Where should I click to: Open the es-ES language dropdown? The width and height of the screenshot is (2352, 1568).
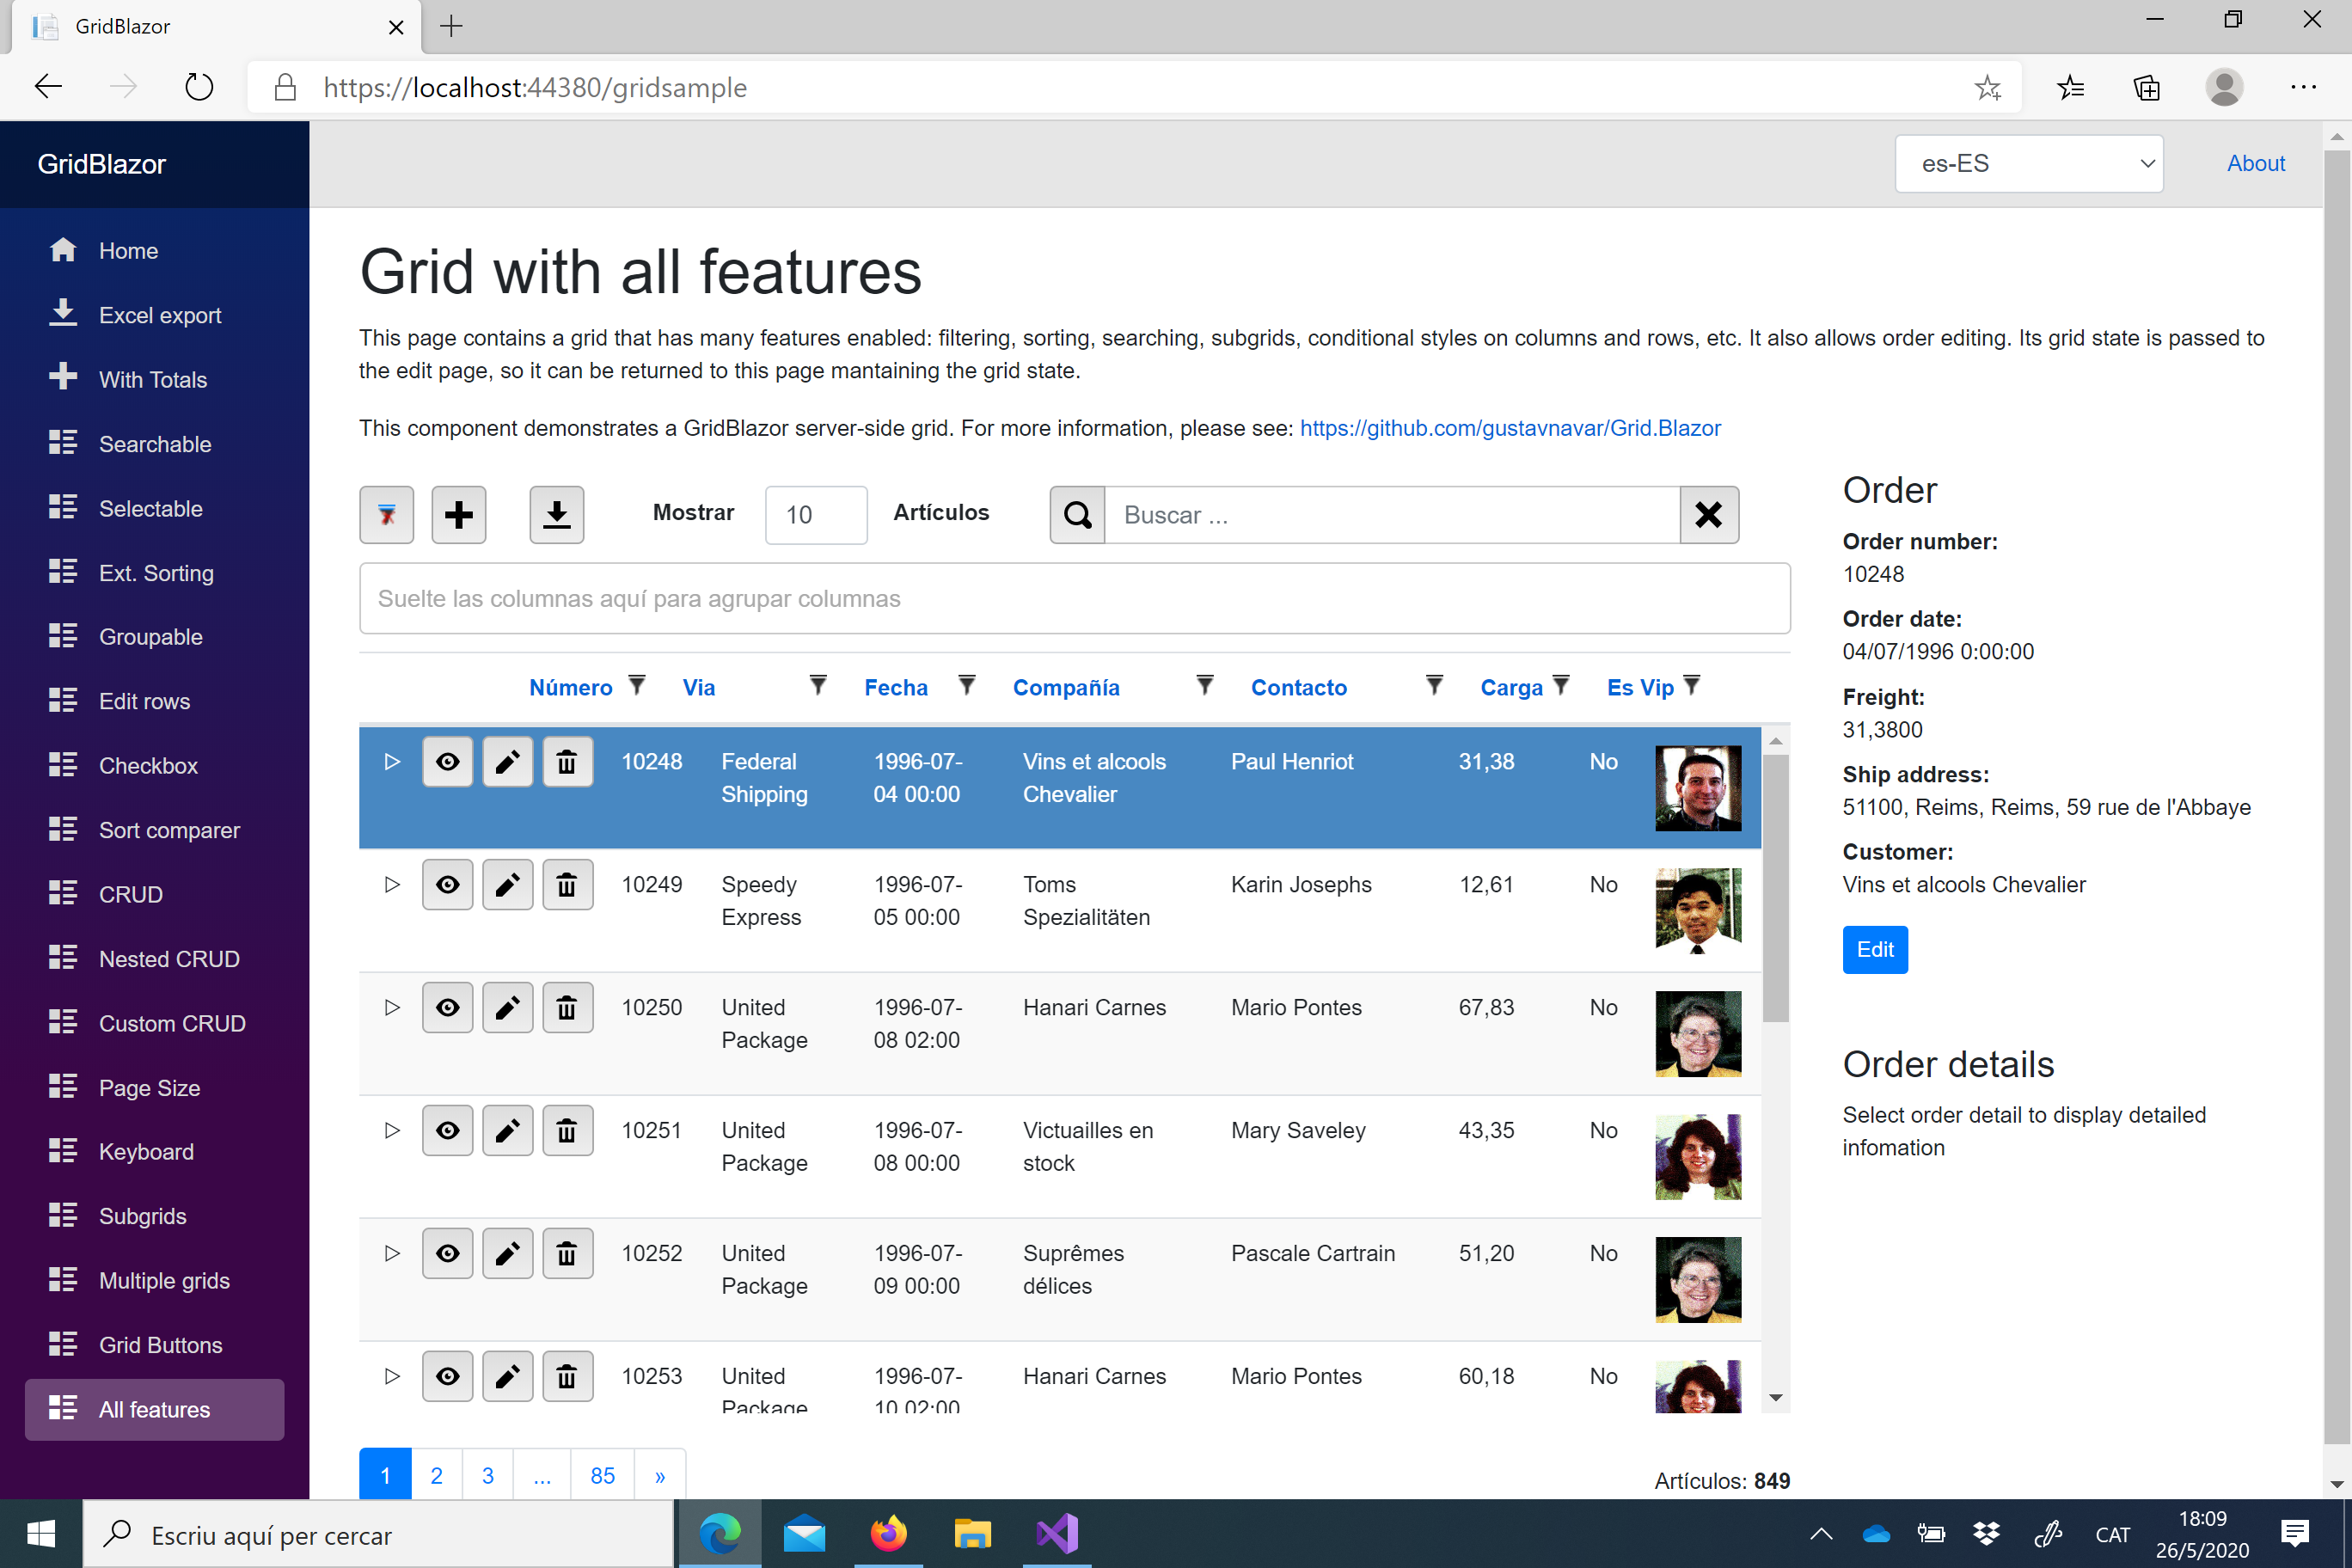(x=2028, y=164)
